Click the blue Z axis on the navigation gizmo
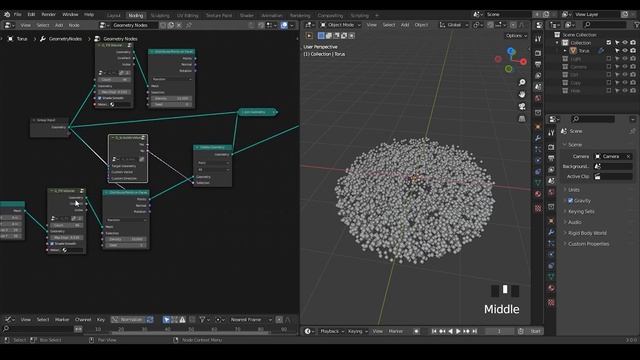This screenshot has height=360, width=640. pos(511,51)
